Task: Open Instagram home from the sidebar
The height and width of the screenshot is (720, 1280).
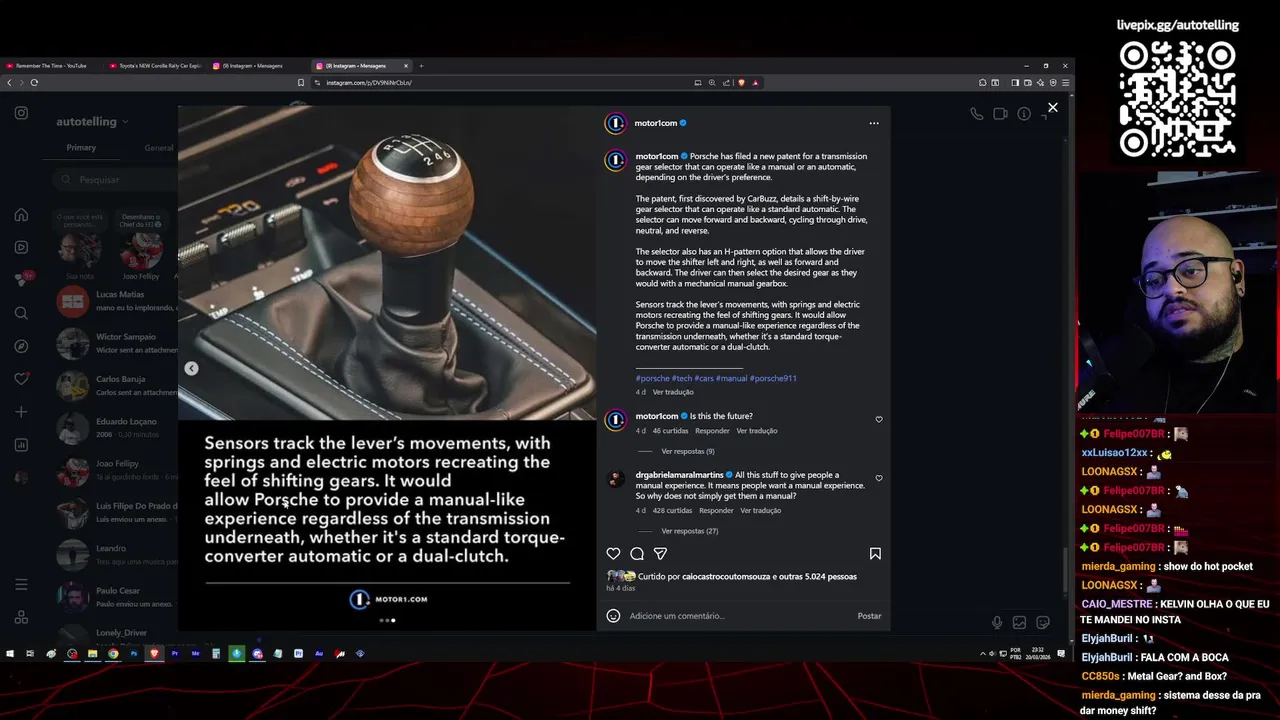Action: tap(21, 215)
